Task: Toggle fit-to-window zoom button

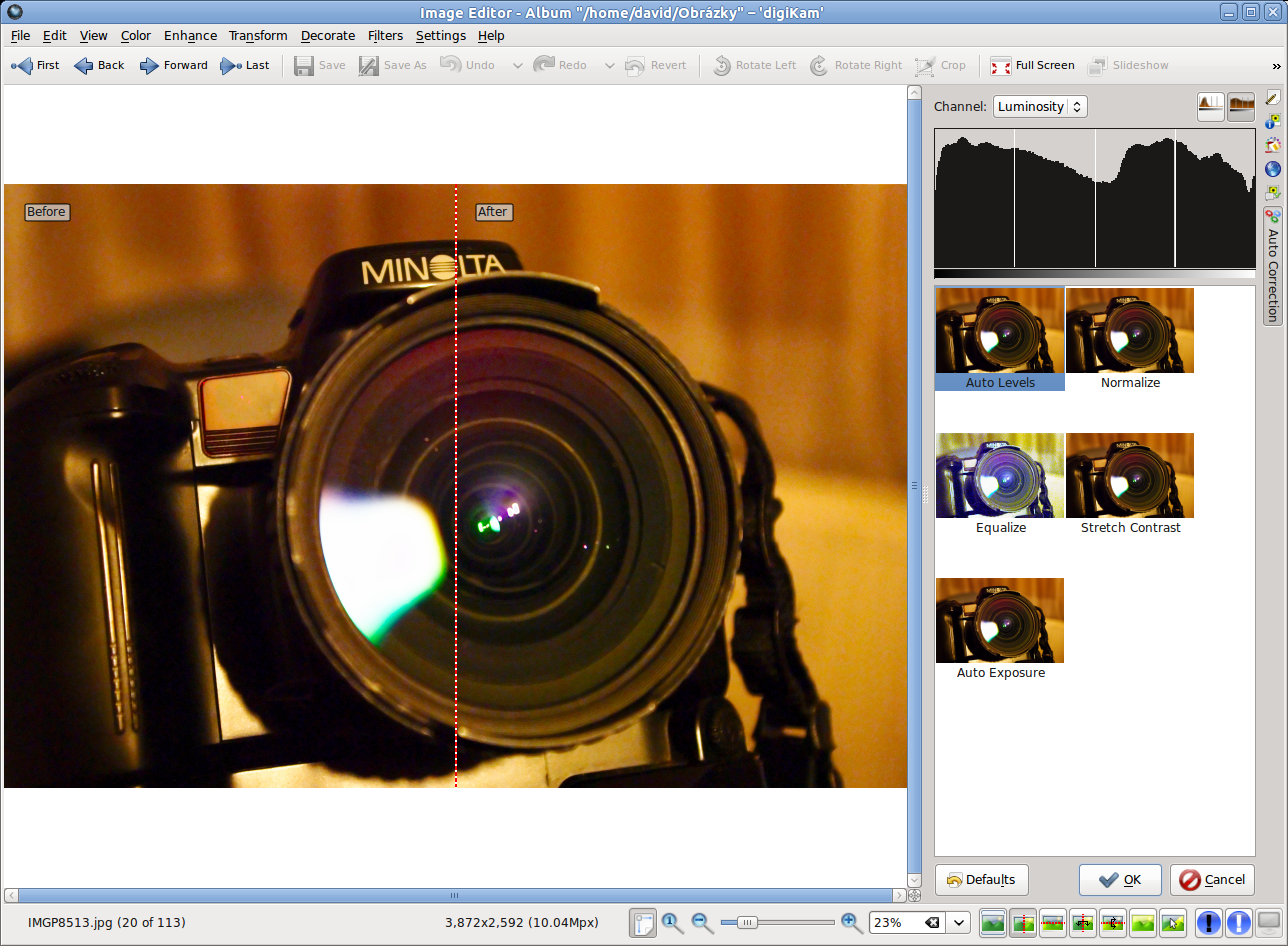Action: 643,922
